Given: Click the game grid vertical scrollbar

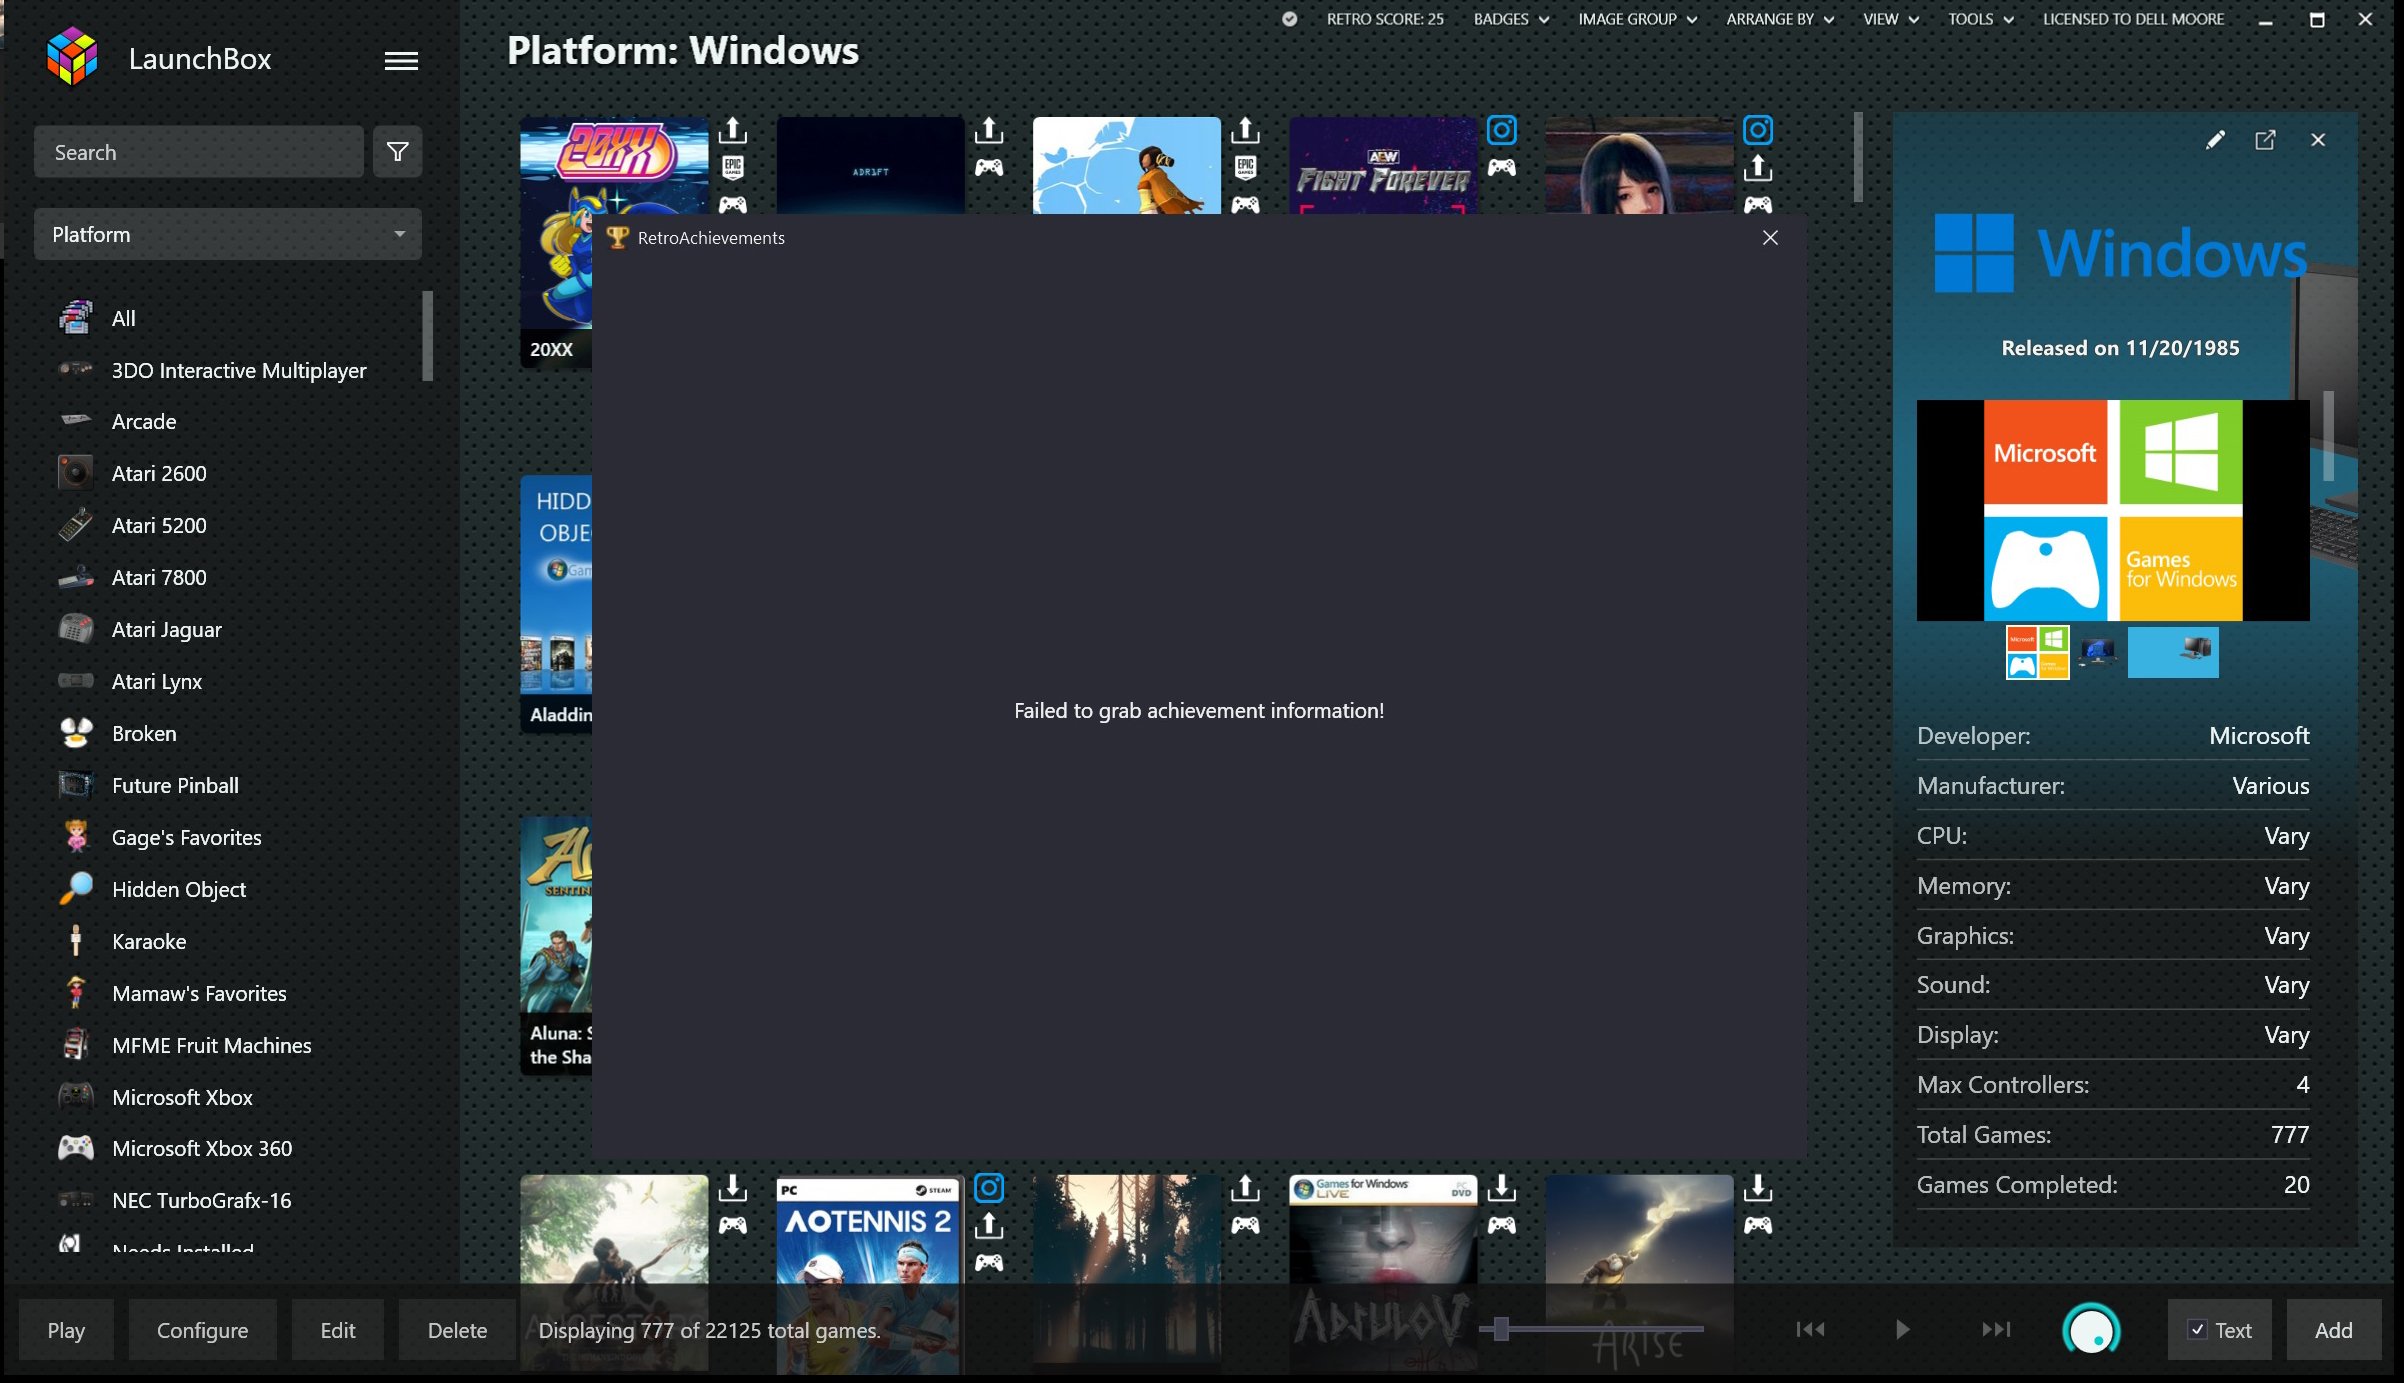Looking at the screenshot, I should click(1858, 157).
